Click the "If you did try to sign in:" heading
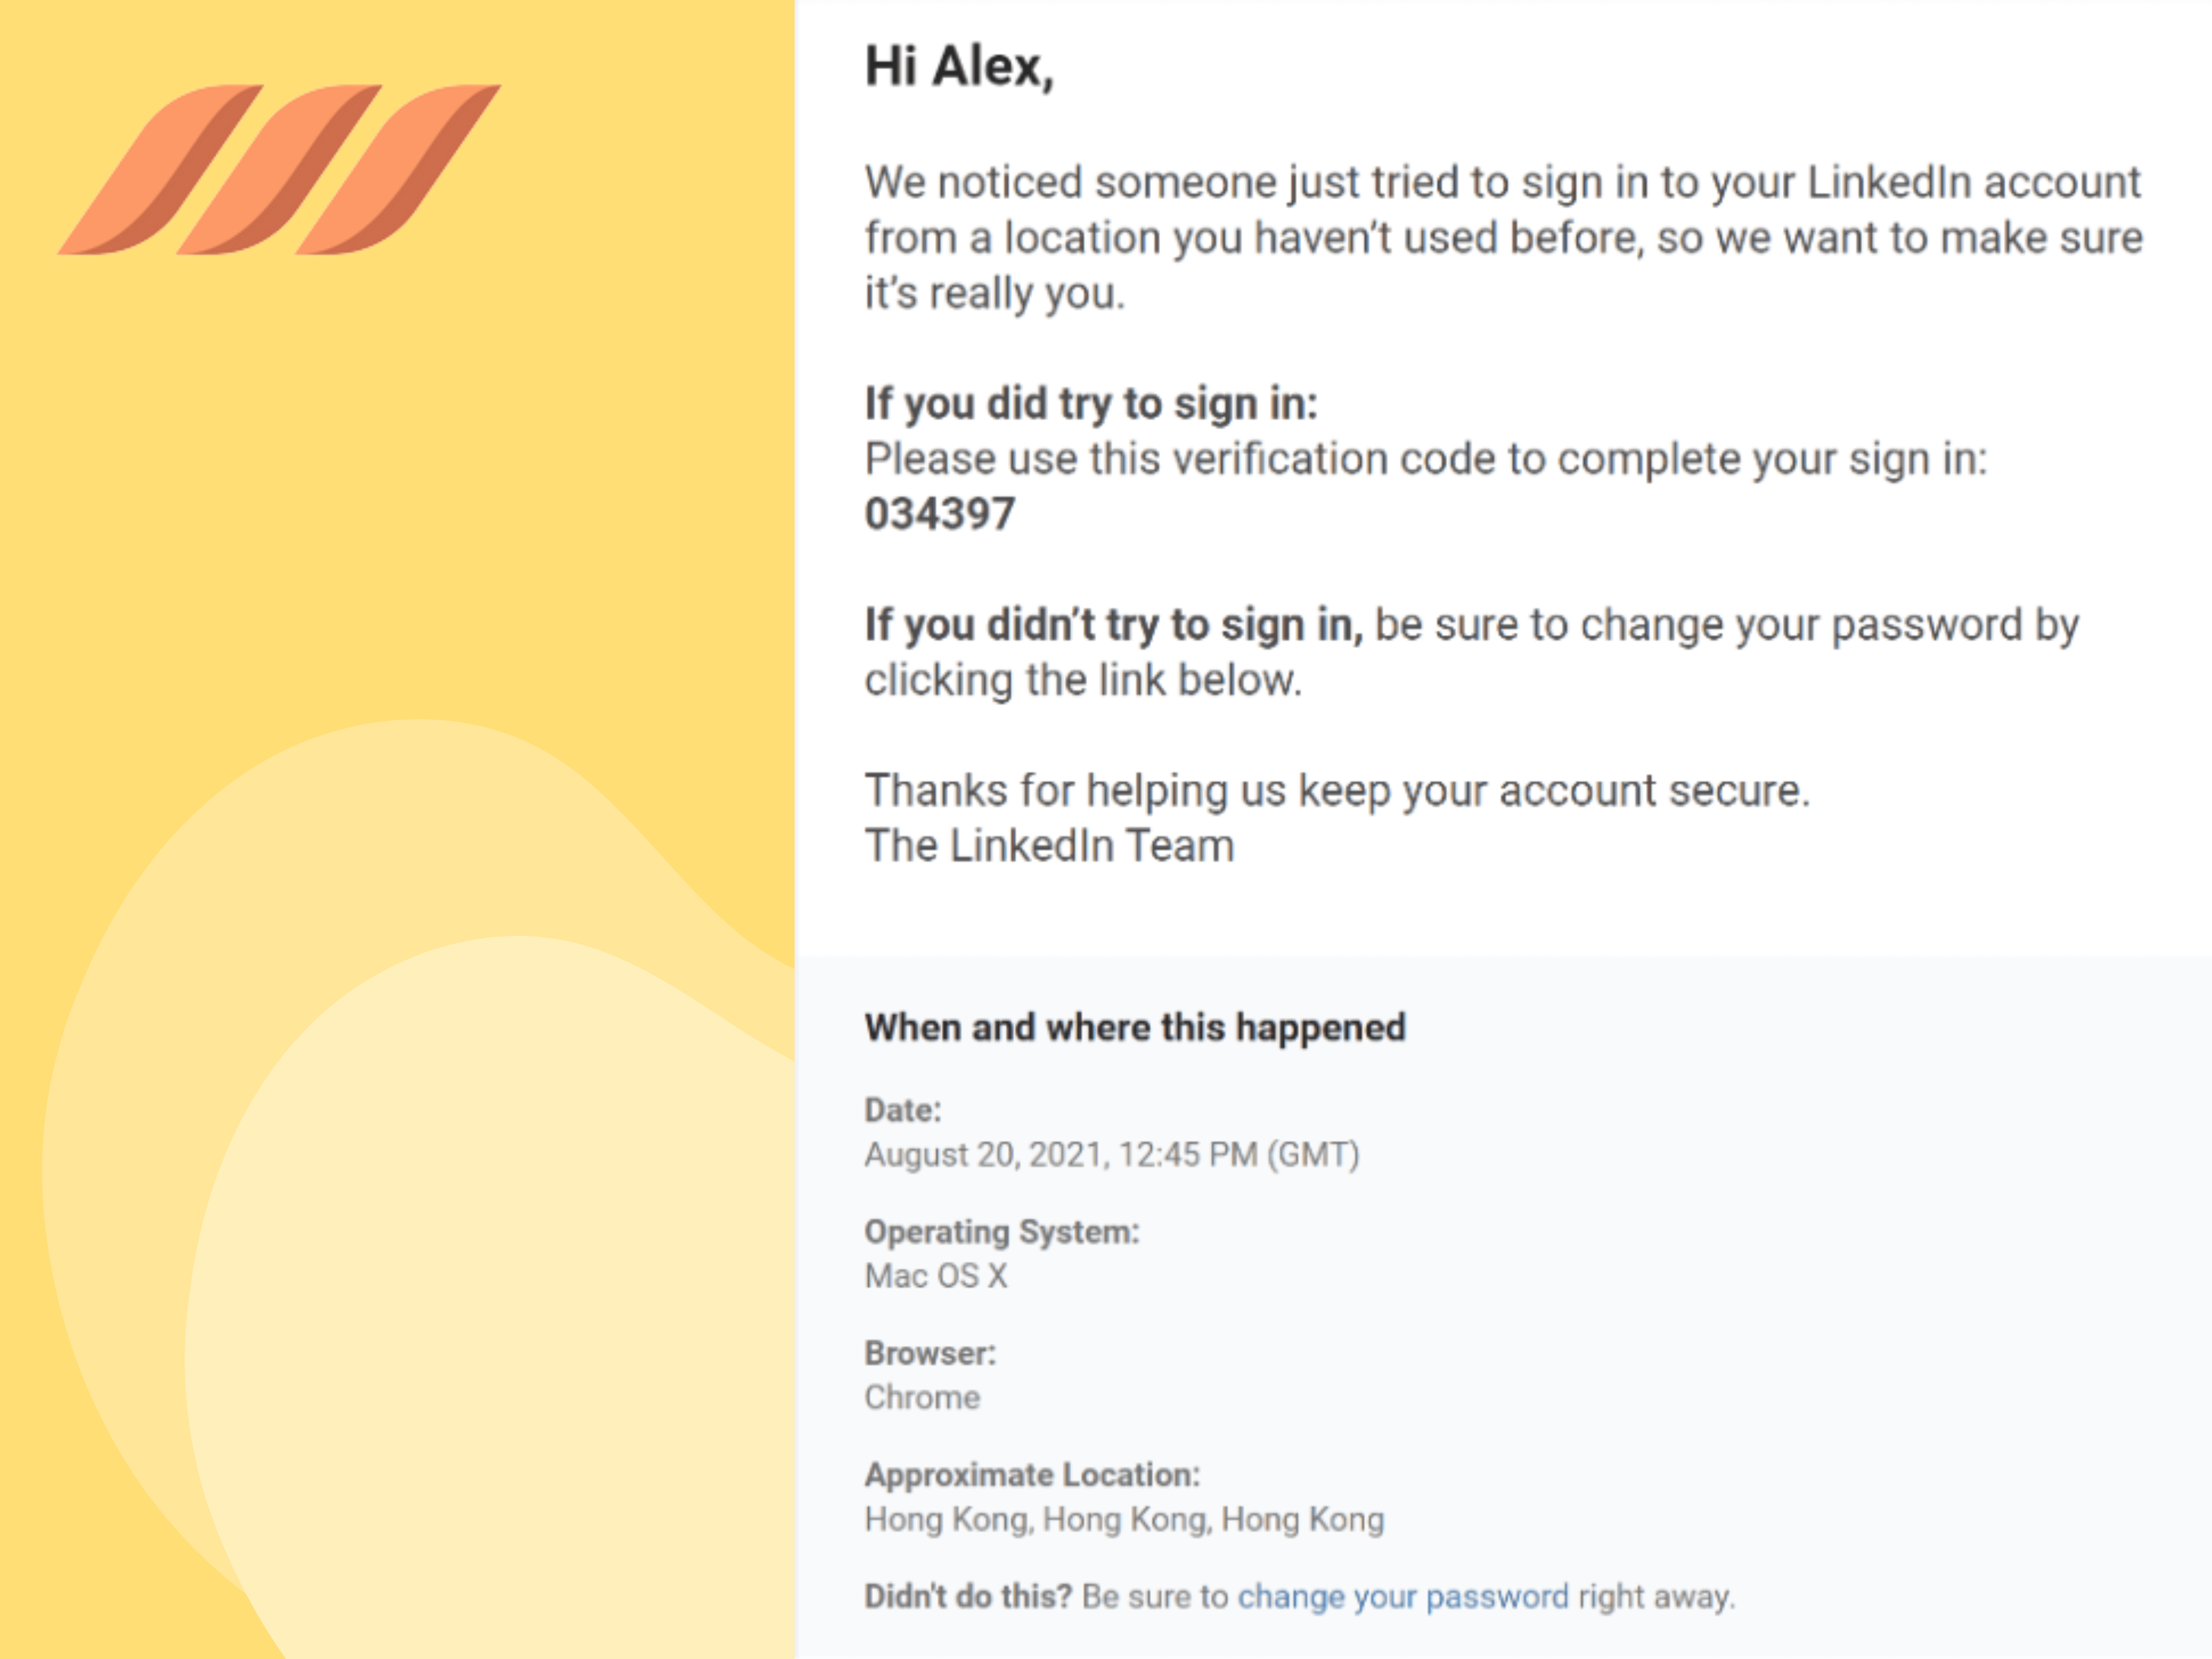Viewport: 2212px width, 1659px height. tap(1091, 404)
